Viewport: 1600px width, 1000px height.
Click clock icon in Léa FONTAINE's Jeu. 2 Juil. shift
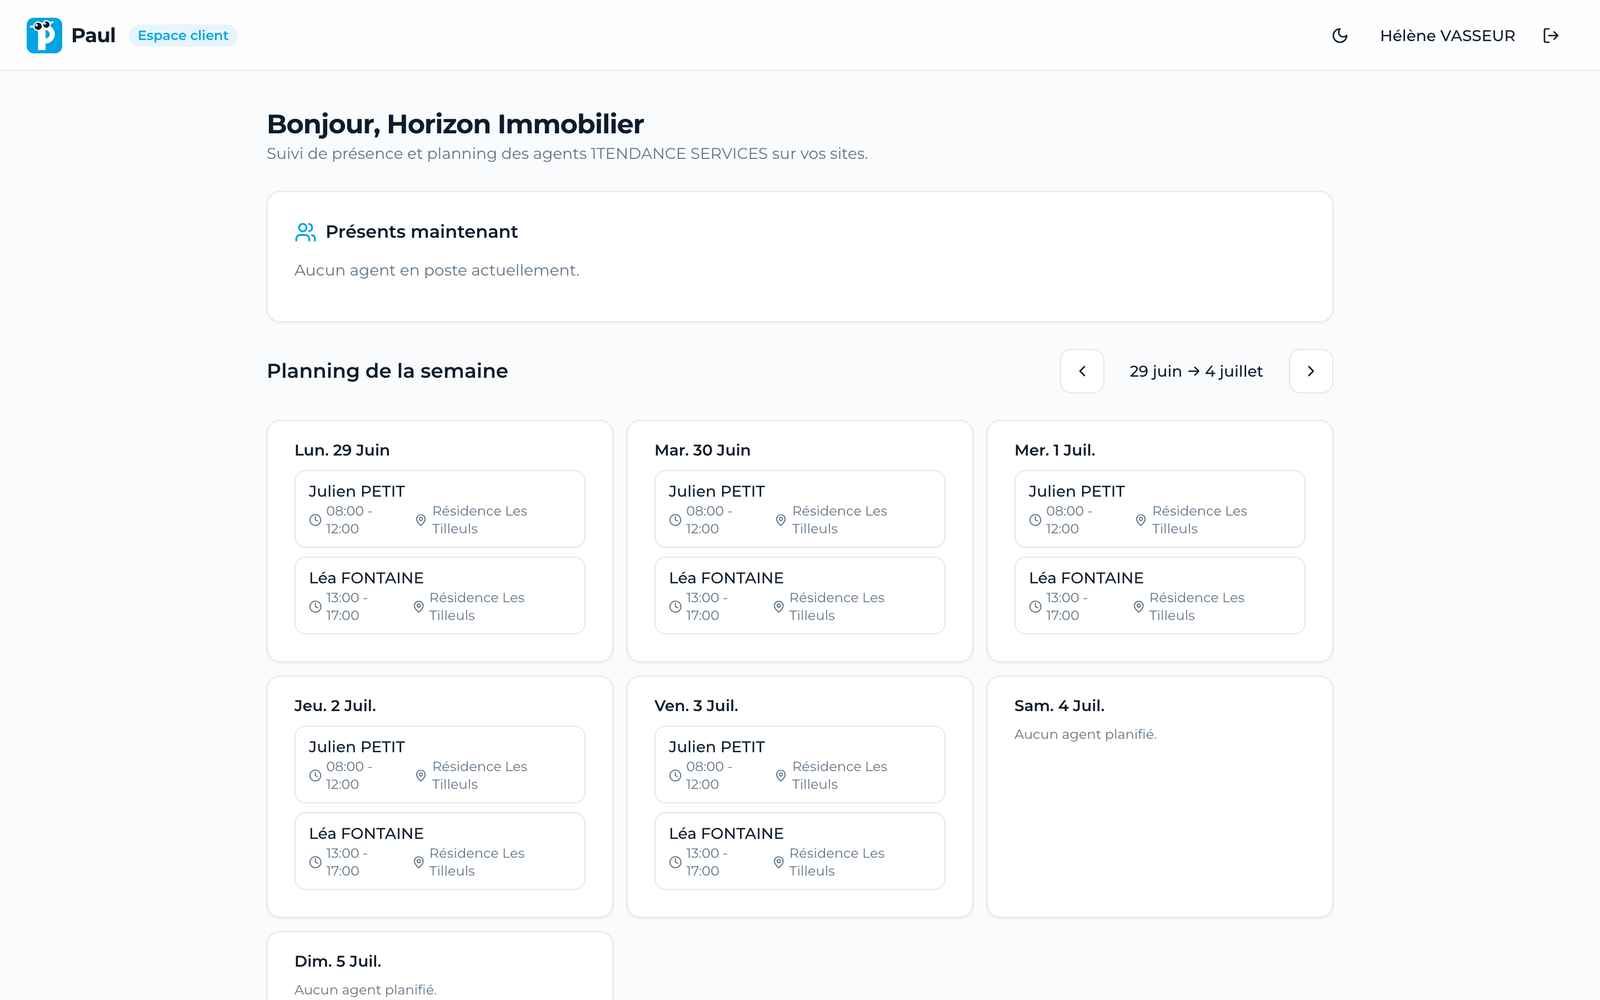tap(315, 862)
